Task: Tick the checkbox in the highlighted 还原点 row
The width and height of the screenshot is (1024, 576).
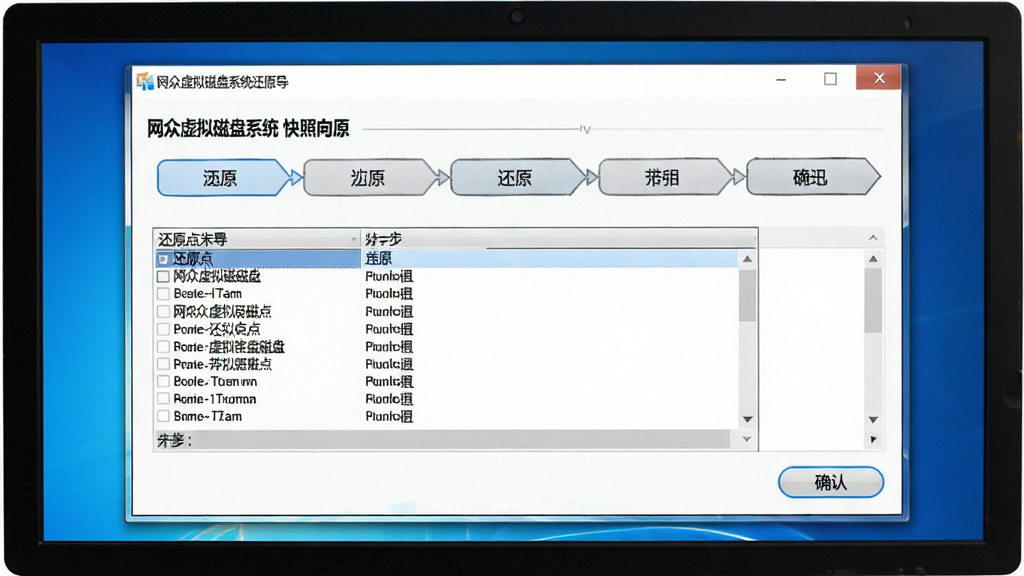Action: point(163,259)
